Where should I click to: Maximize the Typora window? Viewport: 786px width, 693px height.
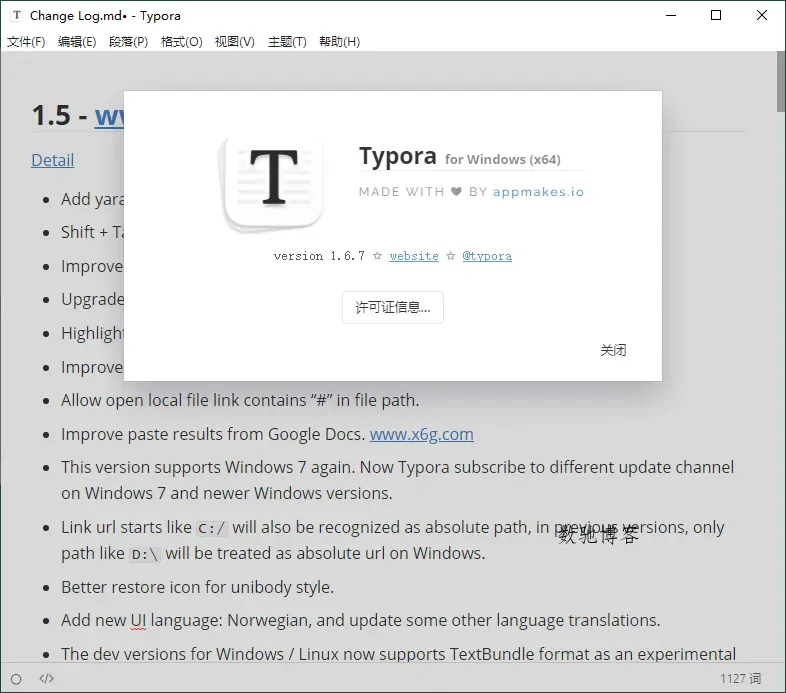pyautogui.click(x=716, y=16)
